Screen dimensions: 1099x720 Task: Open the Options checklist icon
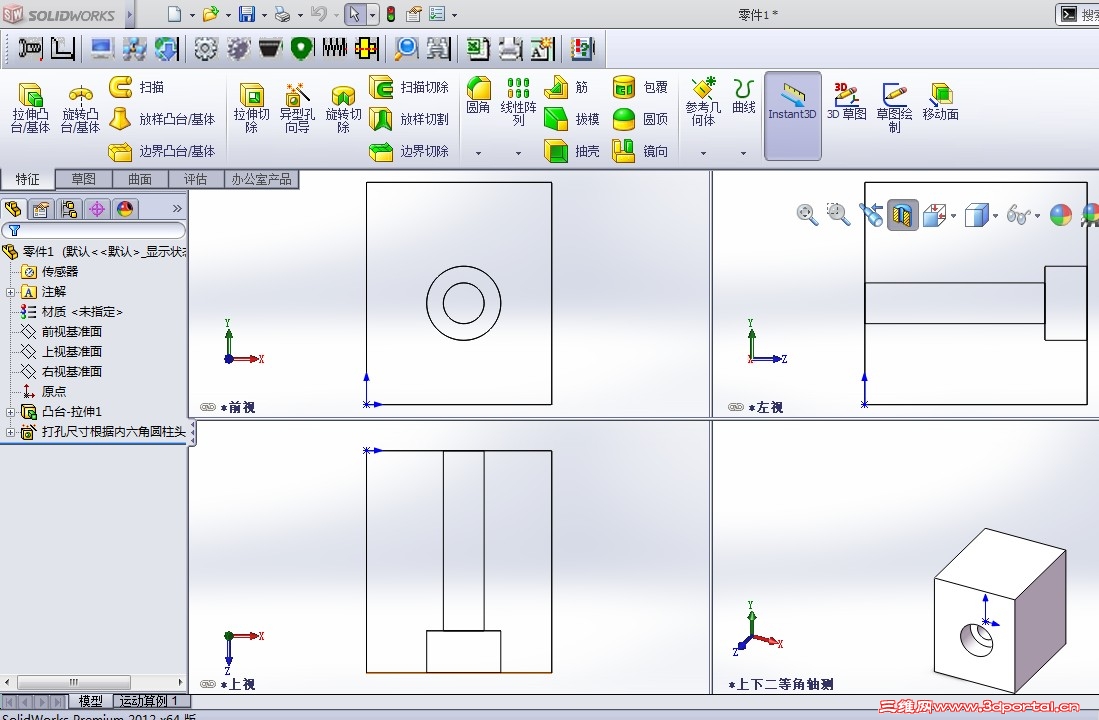click(x=437, y=14)
